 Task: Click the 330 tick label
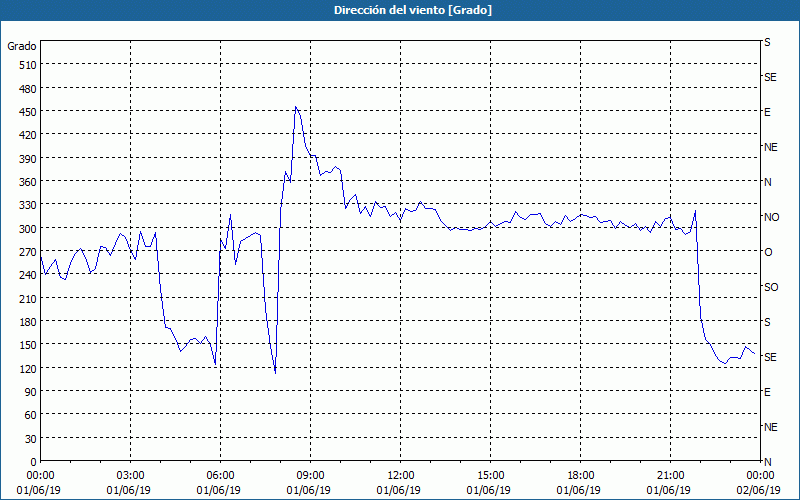pyautogui.click(x=28, y=205)
